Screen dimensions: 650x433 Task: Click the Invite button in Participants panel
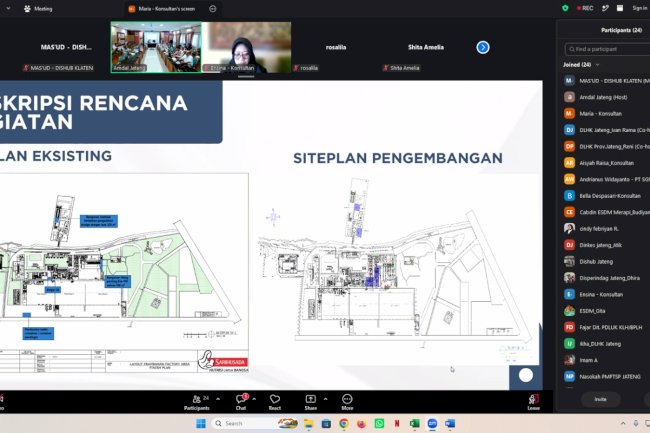coord(600,399)
